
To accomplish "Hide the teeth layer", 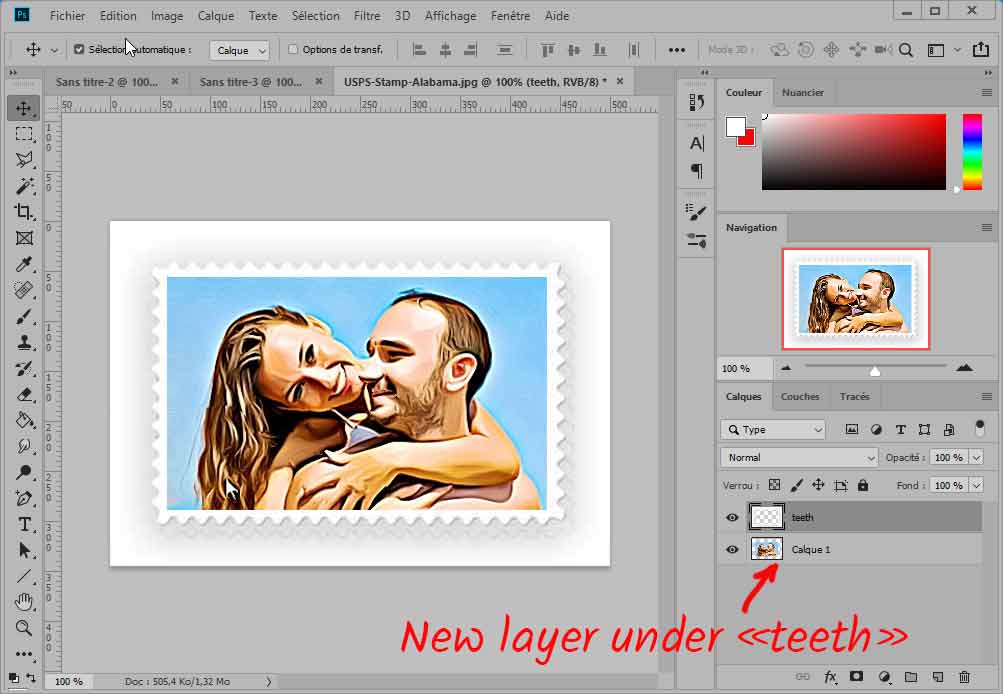I will pos(732,517).
